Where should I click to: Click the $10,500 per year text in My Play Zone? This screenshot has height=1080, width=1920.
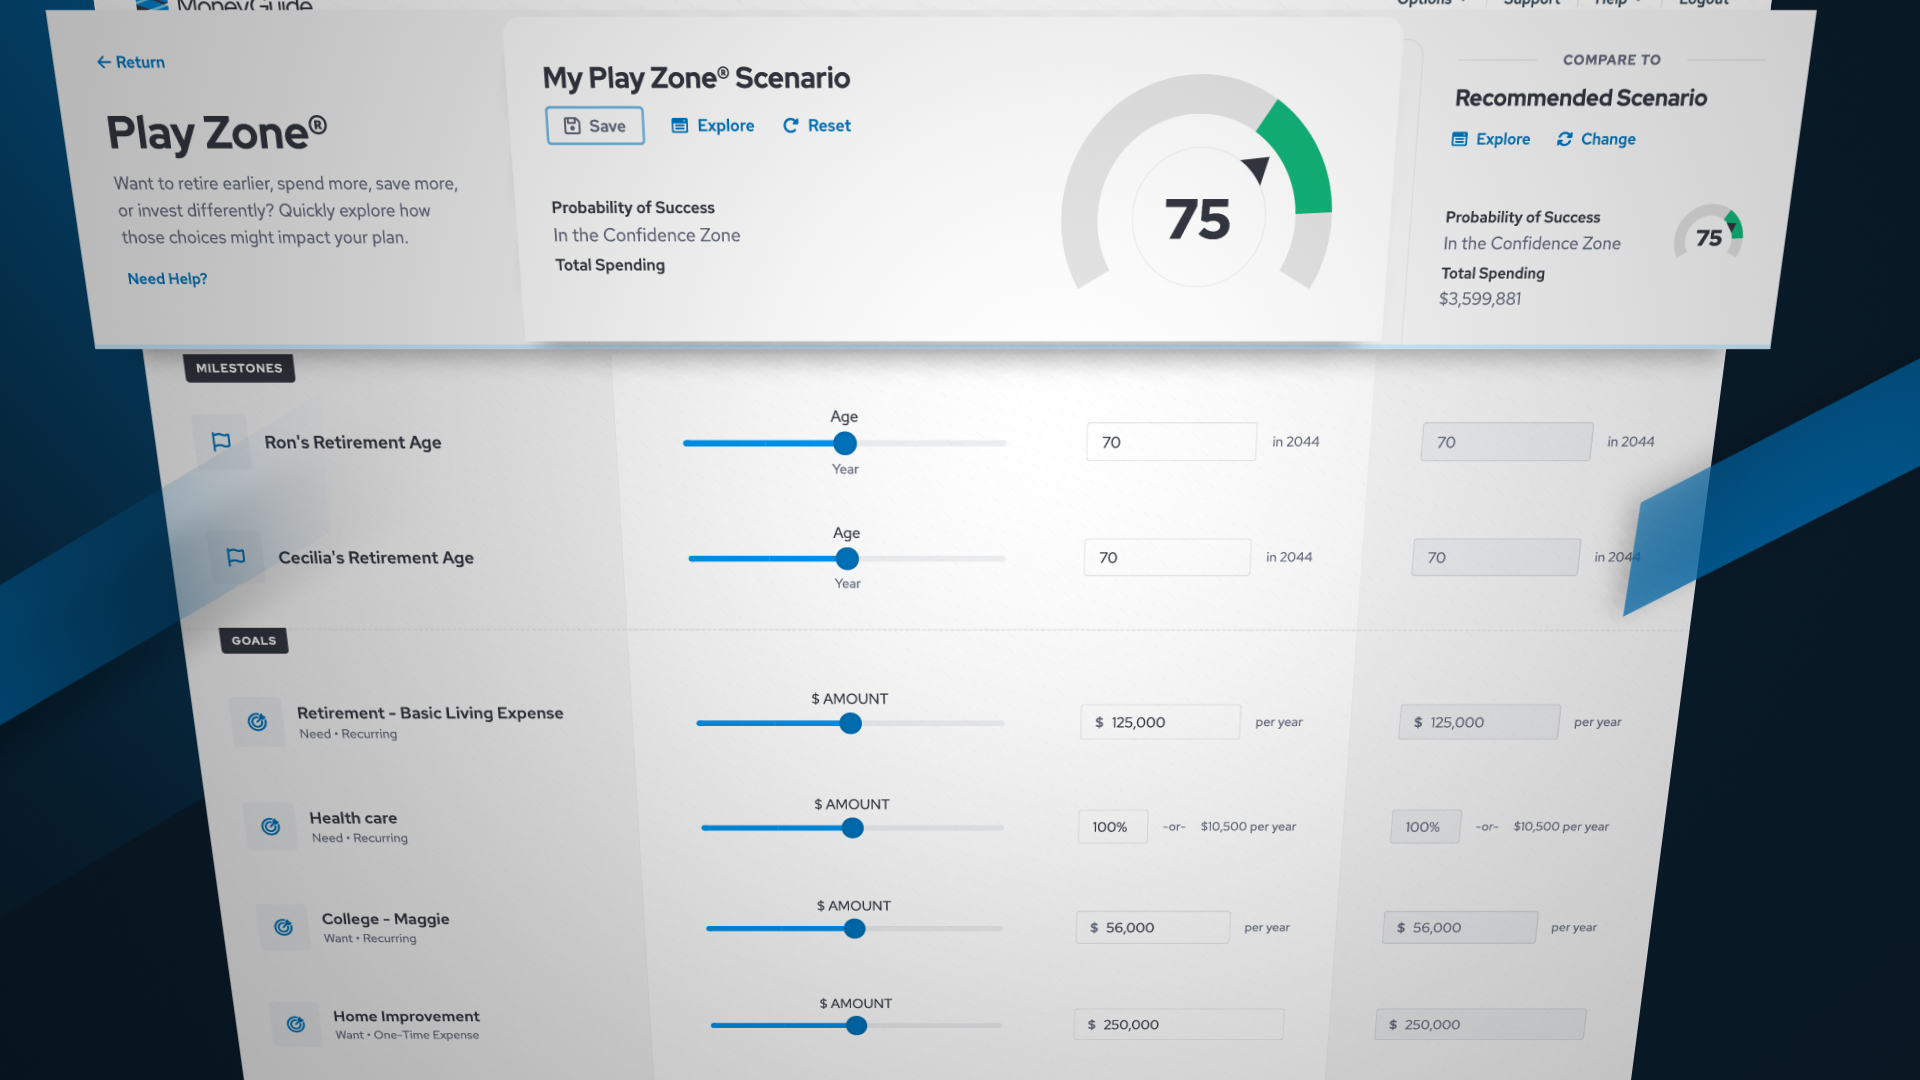1248,826
